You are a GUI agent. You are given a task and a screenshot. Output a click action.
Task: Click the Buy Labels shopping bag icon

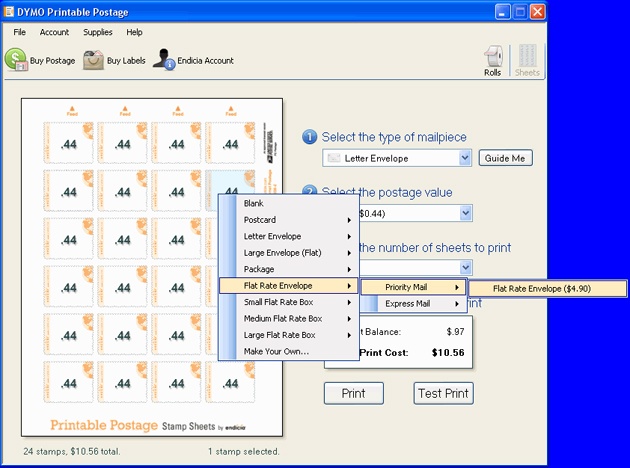93,60
